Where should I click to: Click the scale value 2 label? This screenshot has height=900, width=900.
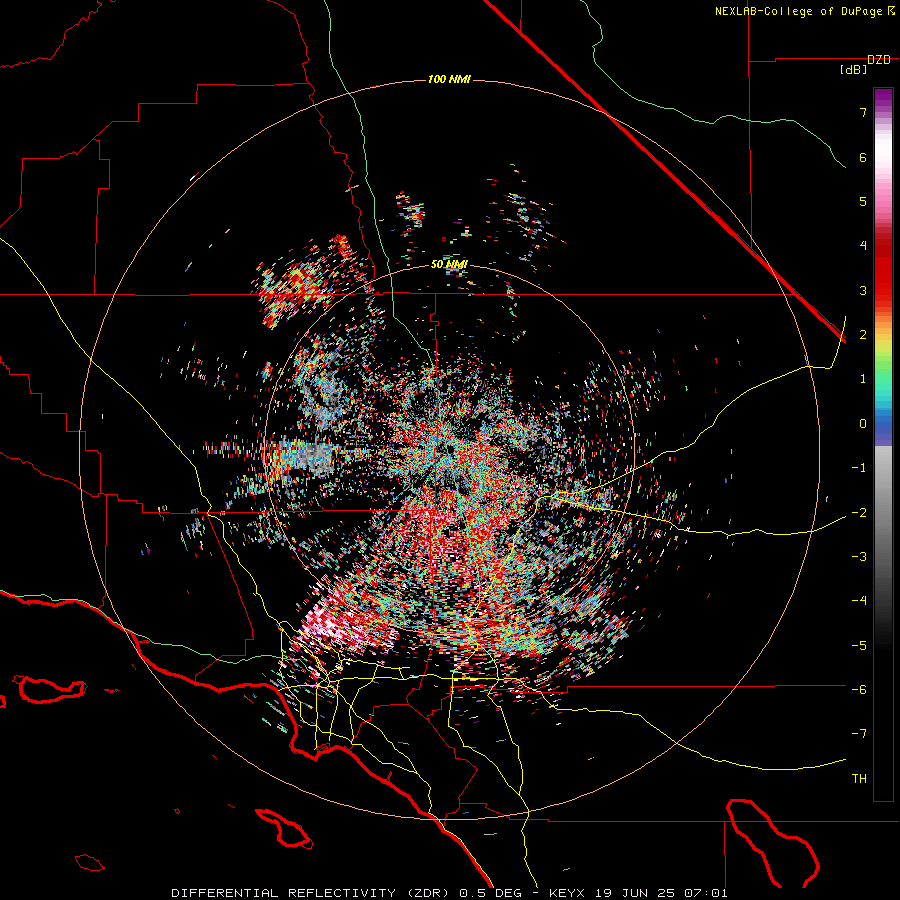click(863, 335)
